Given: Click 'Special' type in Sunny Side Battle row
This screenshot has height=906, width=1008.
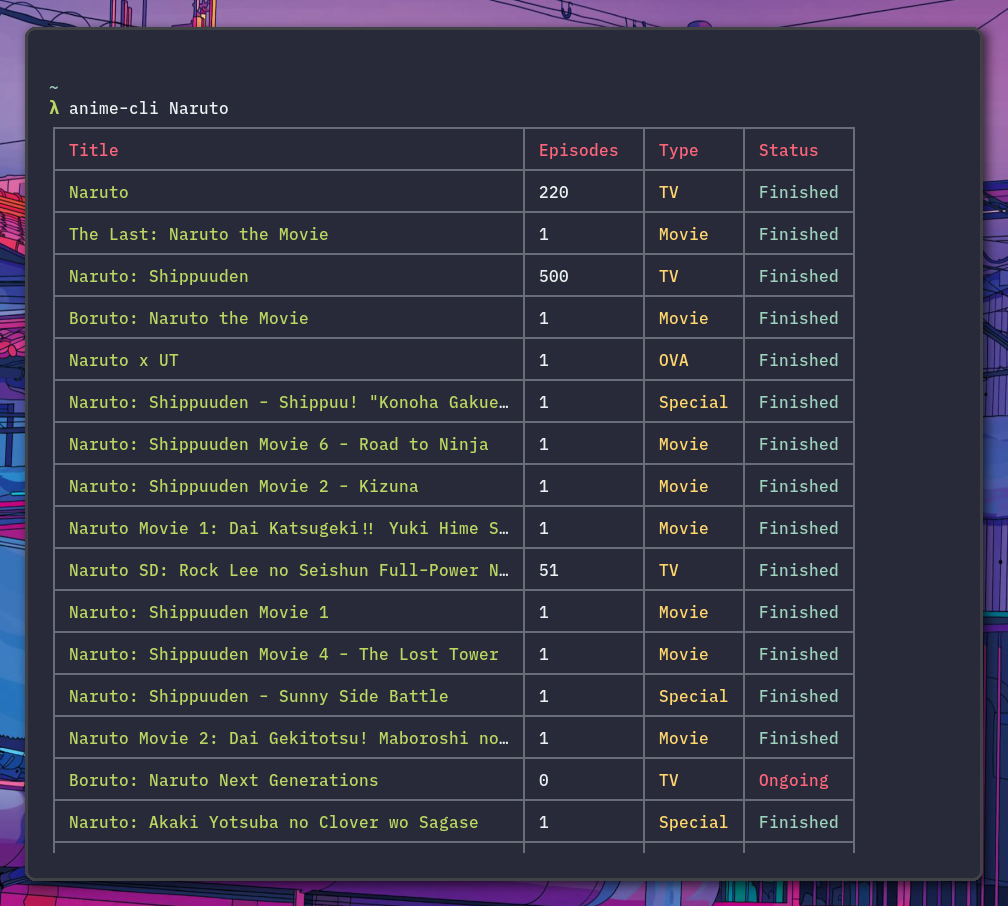Looking at the screenshot, I should tap(693, 696).
